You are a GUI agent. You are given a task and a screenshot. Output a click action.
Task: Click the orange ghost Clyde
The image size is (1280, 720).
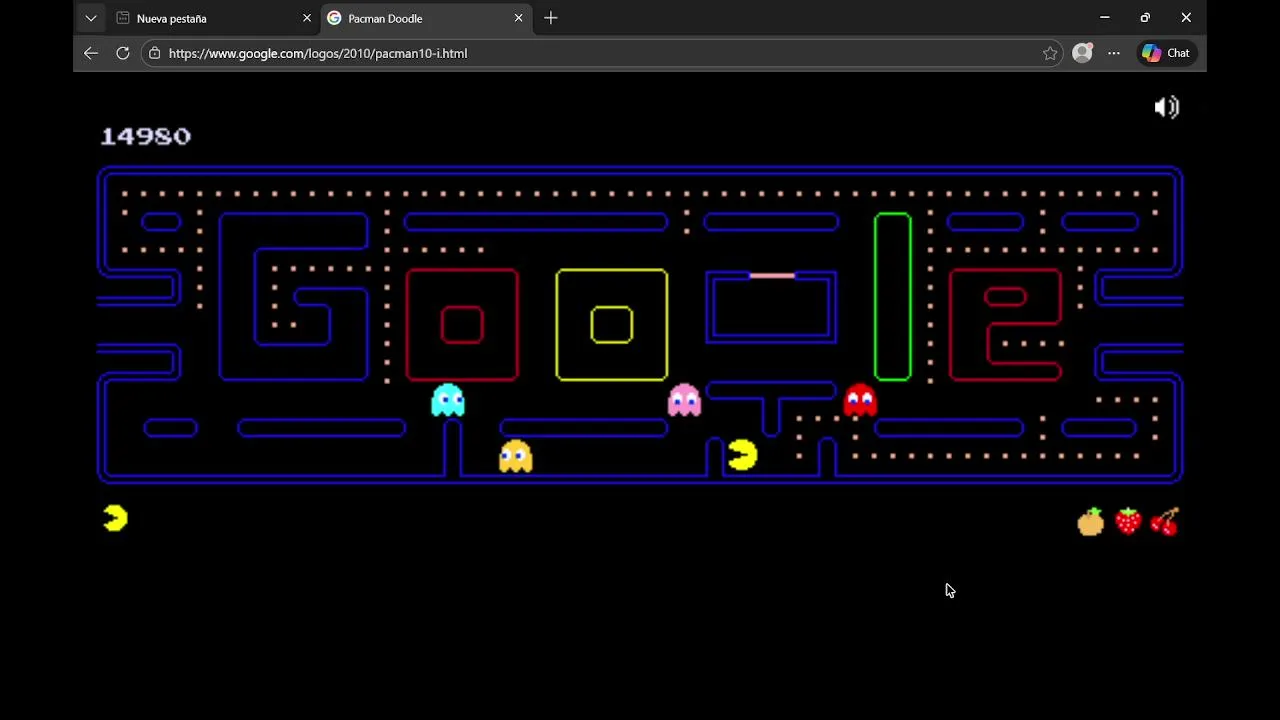(516, 456)
